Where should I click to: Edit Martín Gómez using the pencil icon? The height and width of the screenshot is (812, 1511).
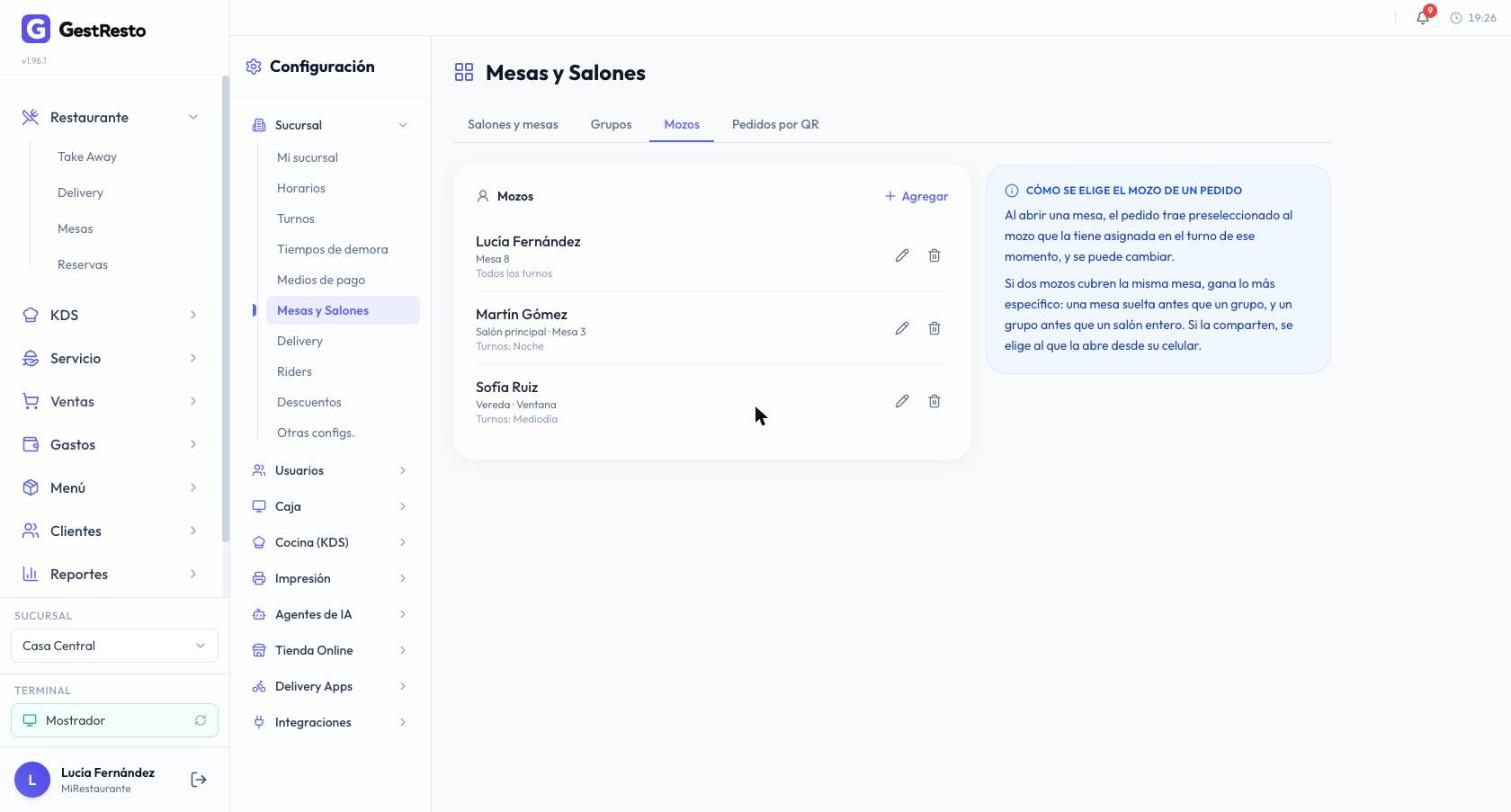902,329
